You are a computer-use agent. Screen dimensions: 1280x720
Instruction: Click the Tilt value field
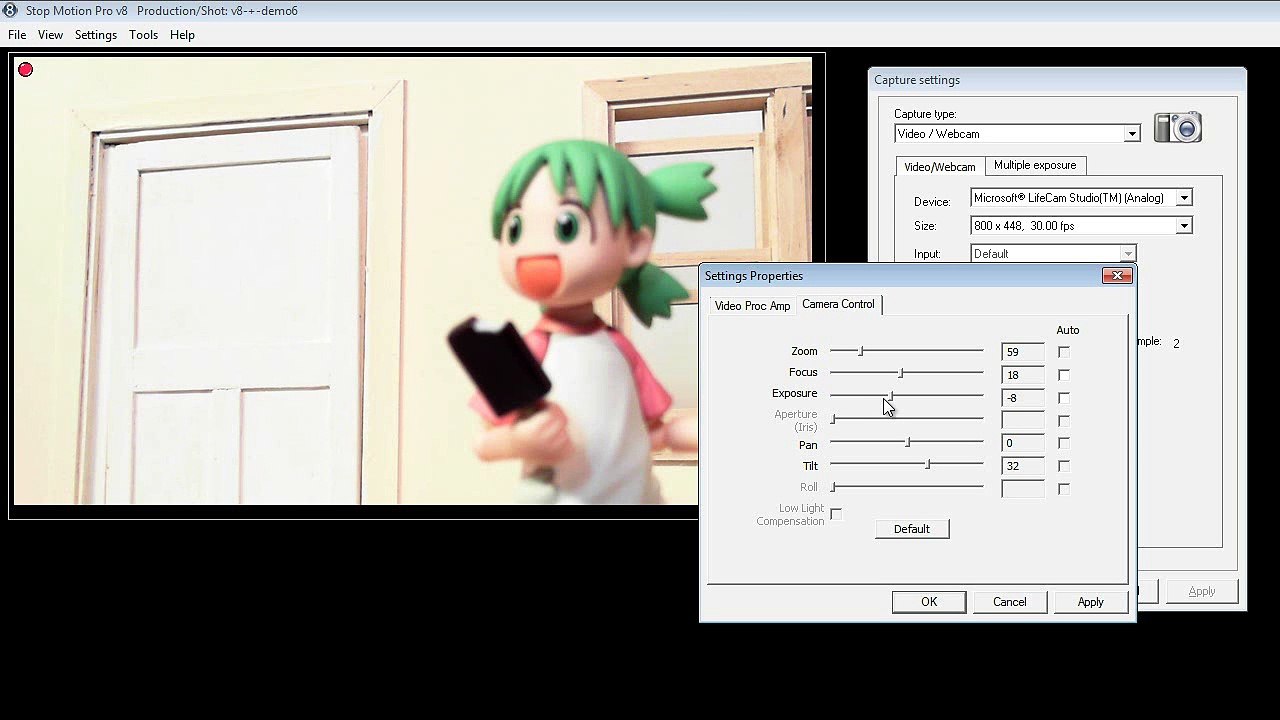pos(1022,466)
